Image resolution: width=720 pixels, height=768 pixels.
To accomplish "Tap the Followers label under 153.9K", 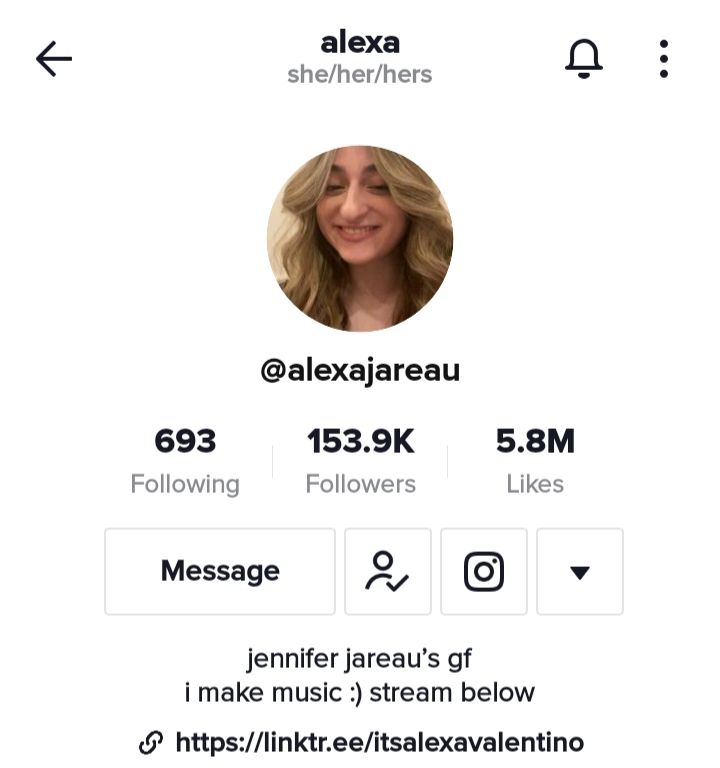I will click(x=360, y=484).
